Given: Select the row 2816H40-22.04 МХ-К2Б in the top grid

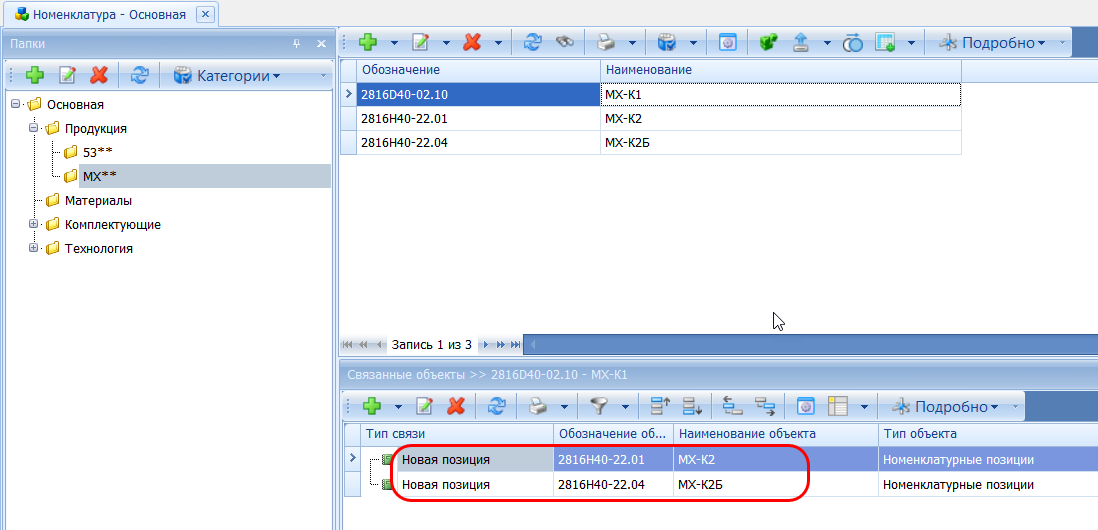Looking at the screenshot, I should [480, 142].
